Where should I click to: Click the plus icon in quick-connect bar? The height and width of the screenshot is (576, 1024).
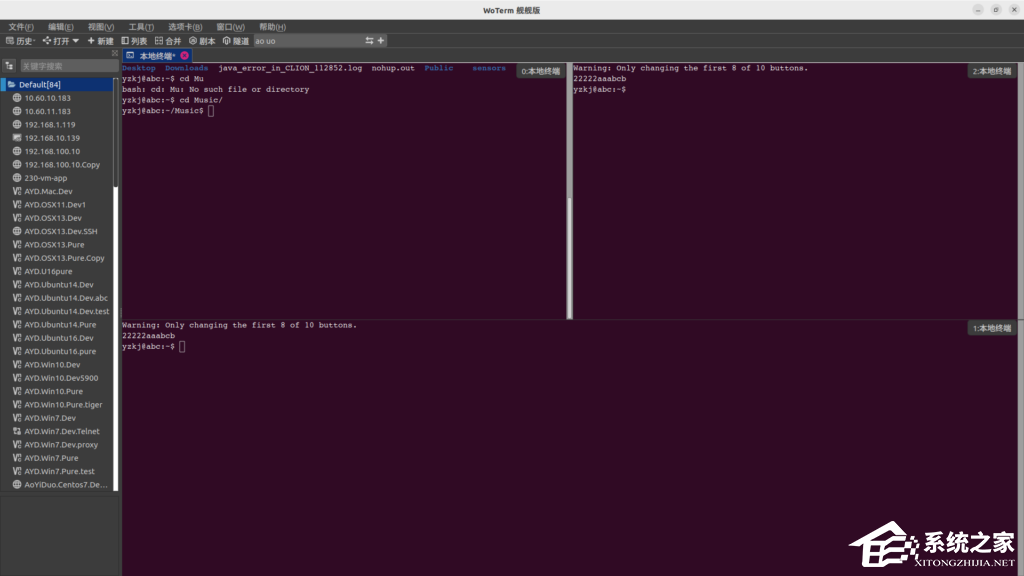pyautogui.click(x=381, y=40)
